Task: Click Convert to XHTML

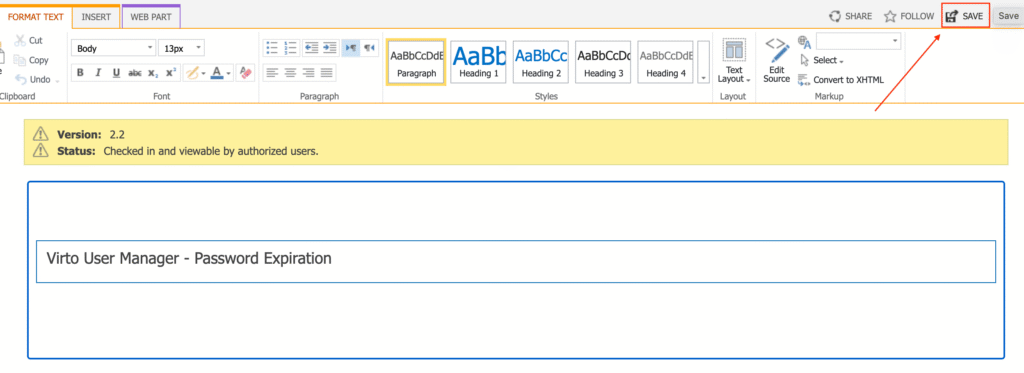Action: click(x=841, y=80)
